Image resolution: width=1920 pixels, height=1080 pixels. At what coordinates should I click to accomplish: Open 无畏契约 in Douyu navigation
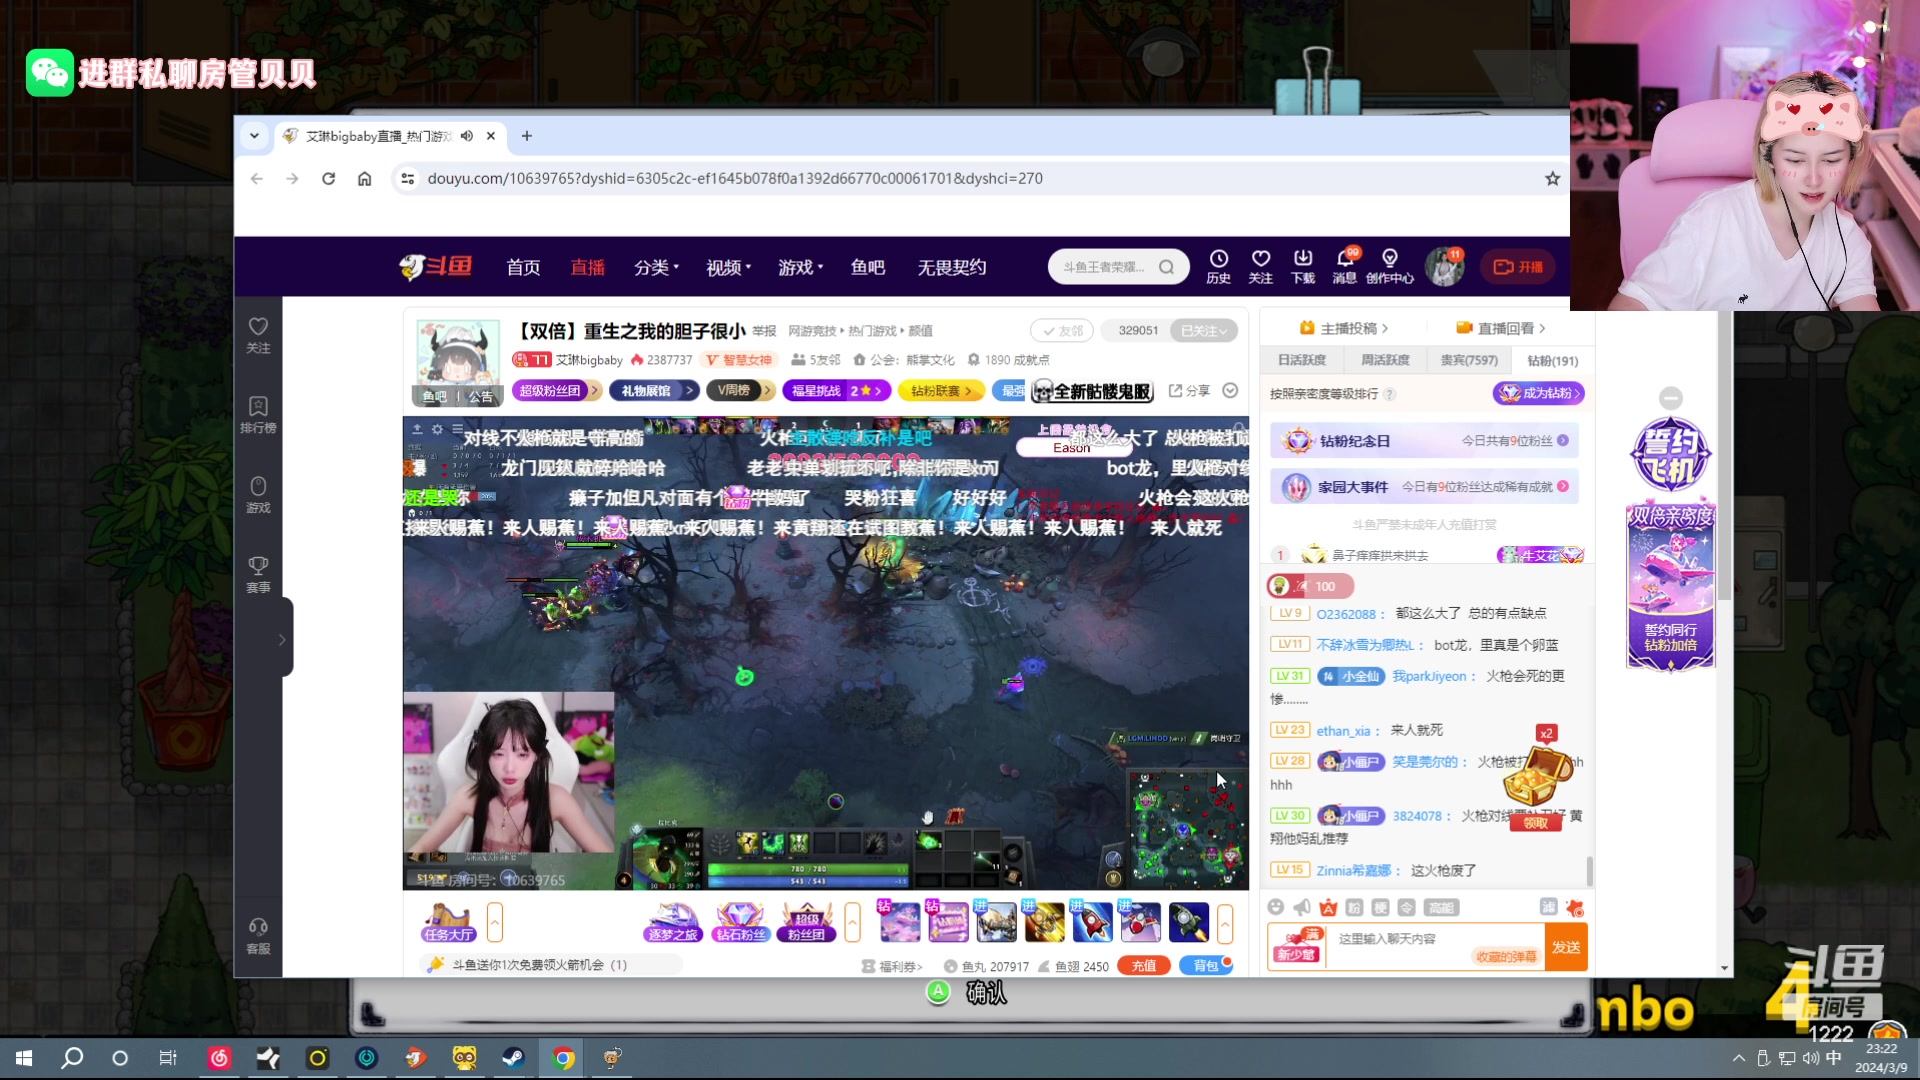coord(952,267)
